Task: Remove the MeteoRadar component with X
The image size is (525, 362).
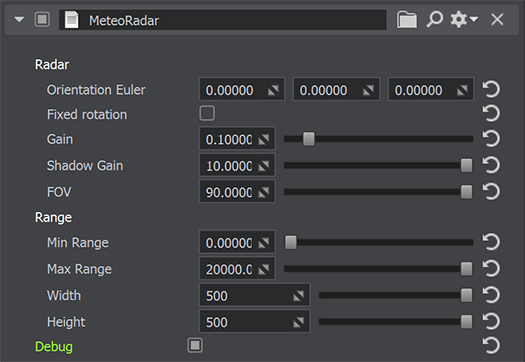Action: (x=497, y=19)
